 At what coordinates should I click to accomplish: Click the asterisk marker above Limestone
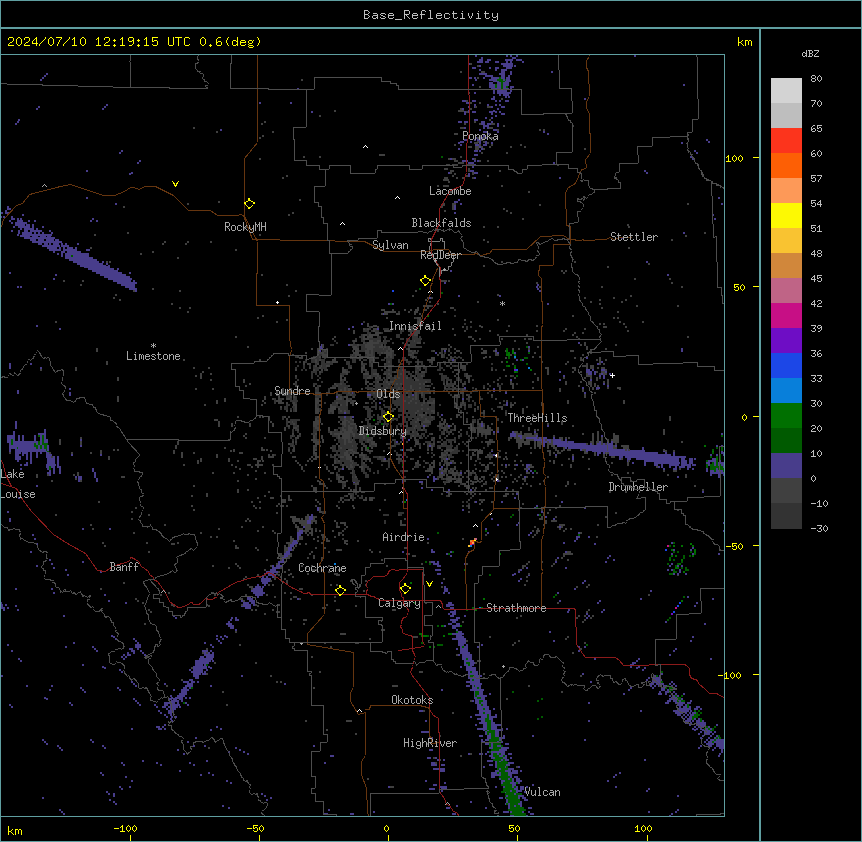coord(153,346)
